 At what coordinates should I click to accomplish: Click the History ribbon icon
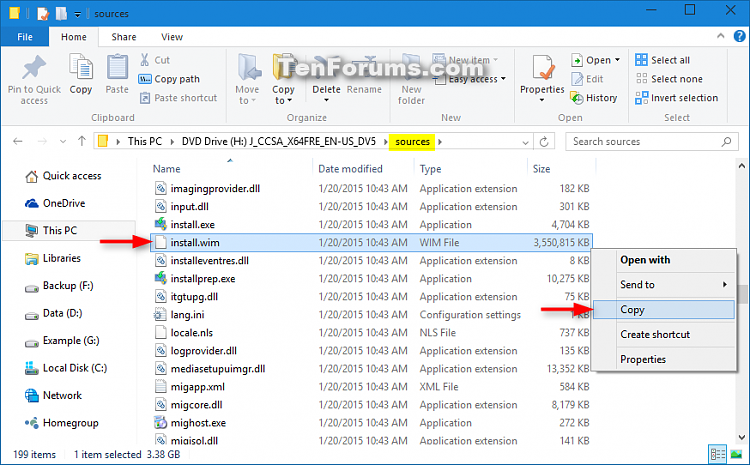[x=577, y=98]
